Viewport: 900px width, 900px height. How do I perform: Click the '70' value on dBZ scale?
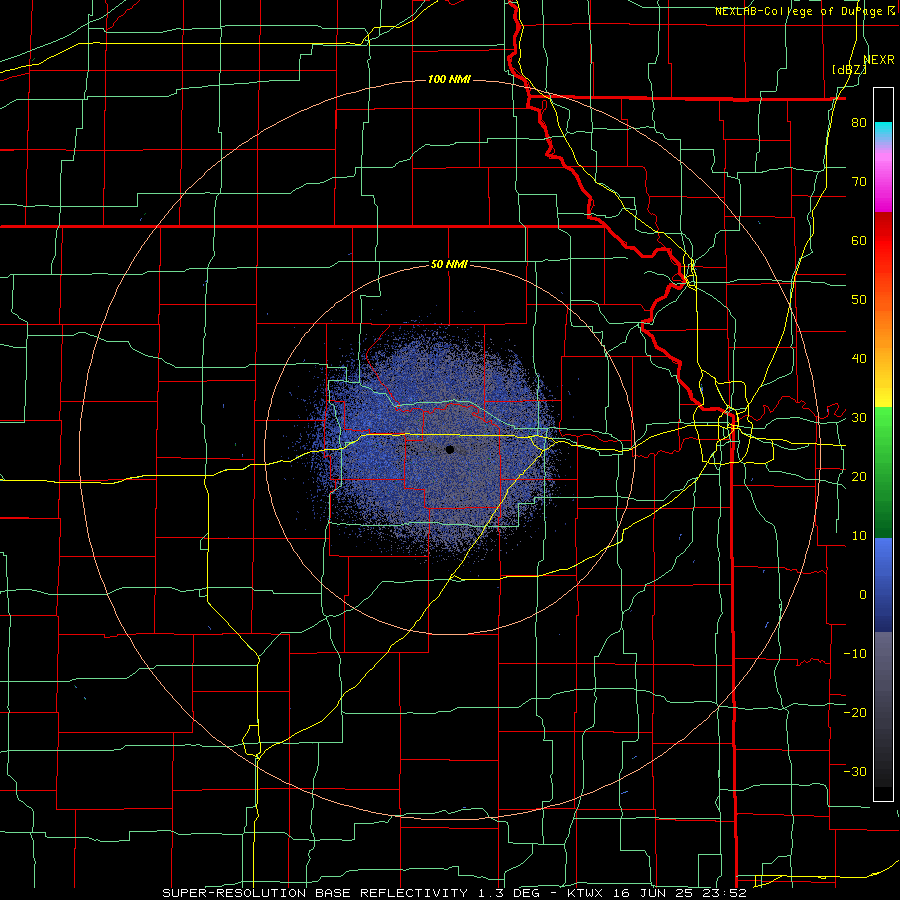(859, 182)
